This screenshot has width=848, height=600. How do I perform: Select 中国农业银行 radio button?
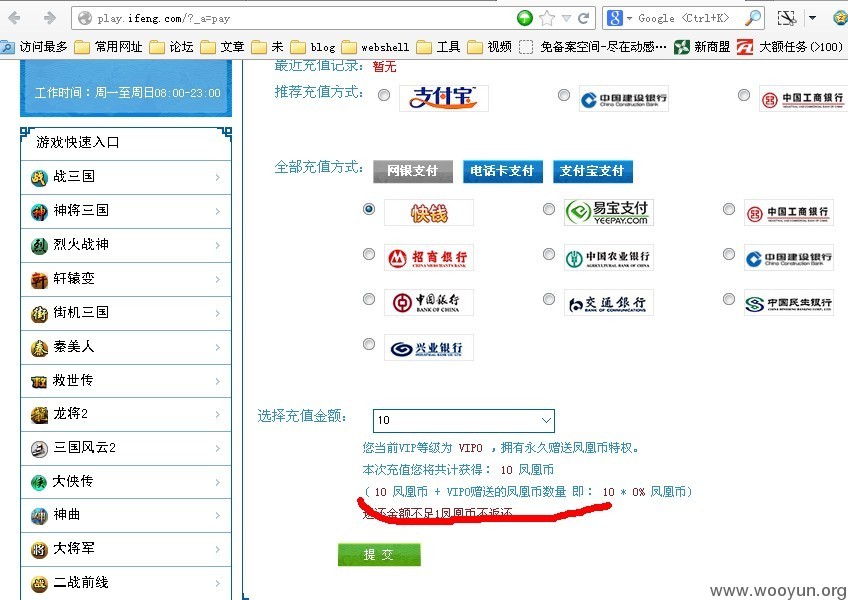(x=548, y=254)
